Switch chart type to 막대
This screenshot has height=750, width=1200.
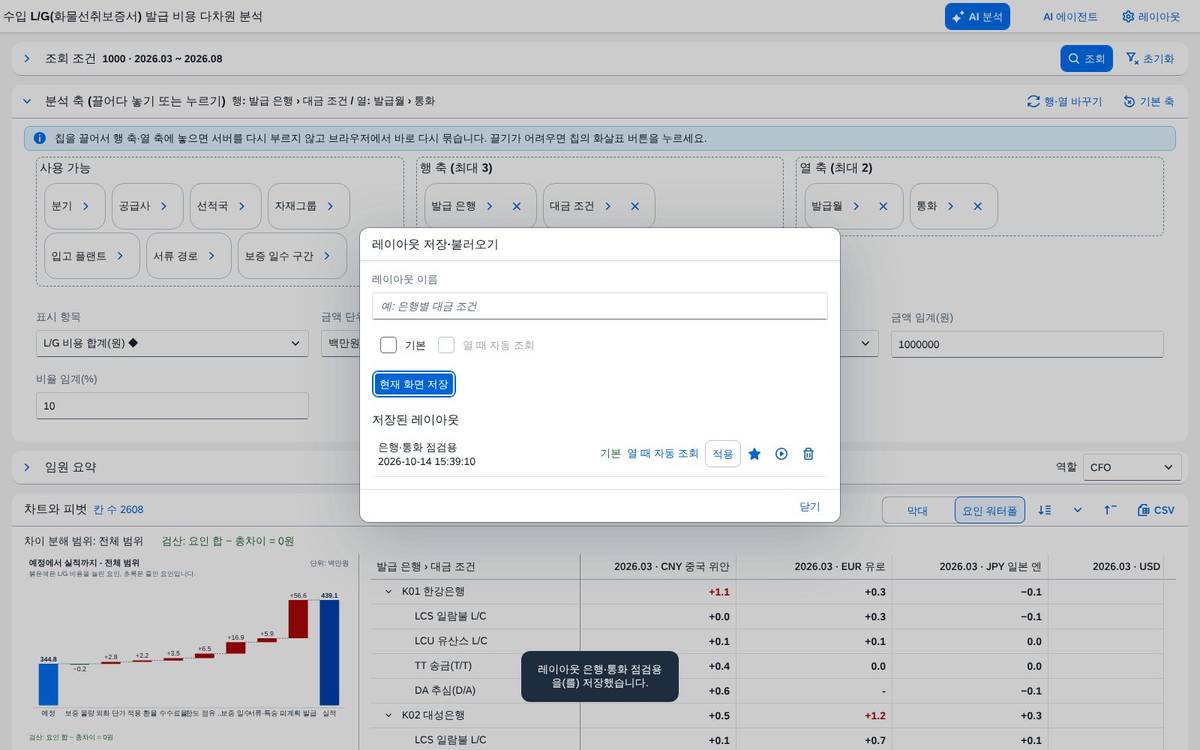coord(917,510)
